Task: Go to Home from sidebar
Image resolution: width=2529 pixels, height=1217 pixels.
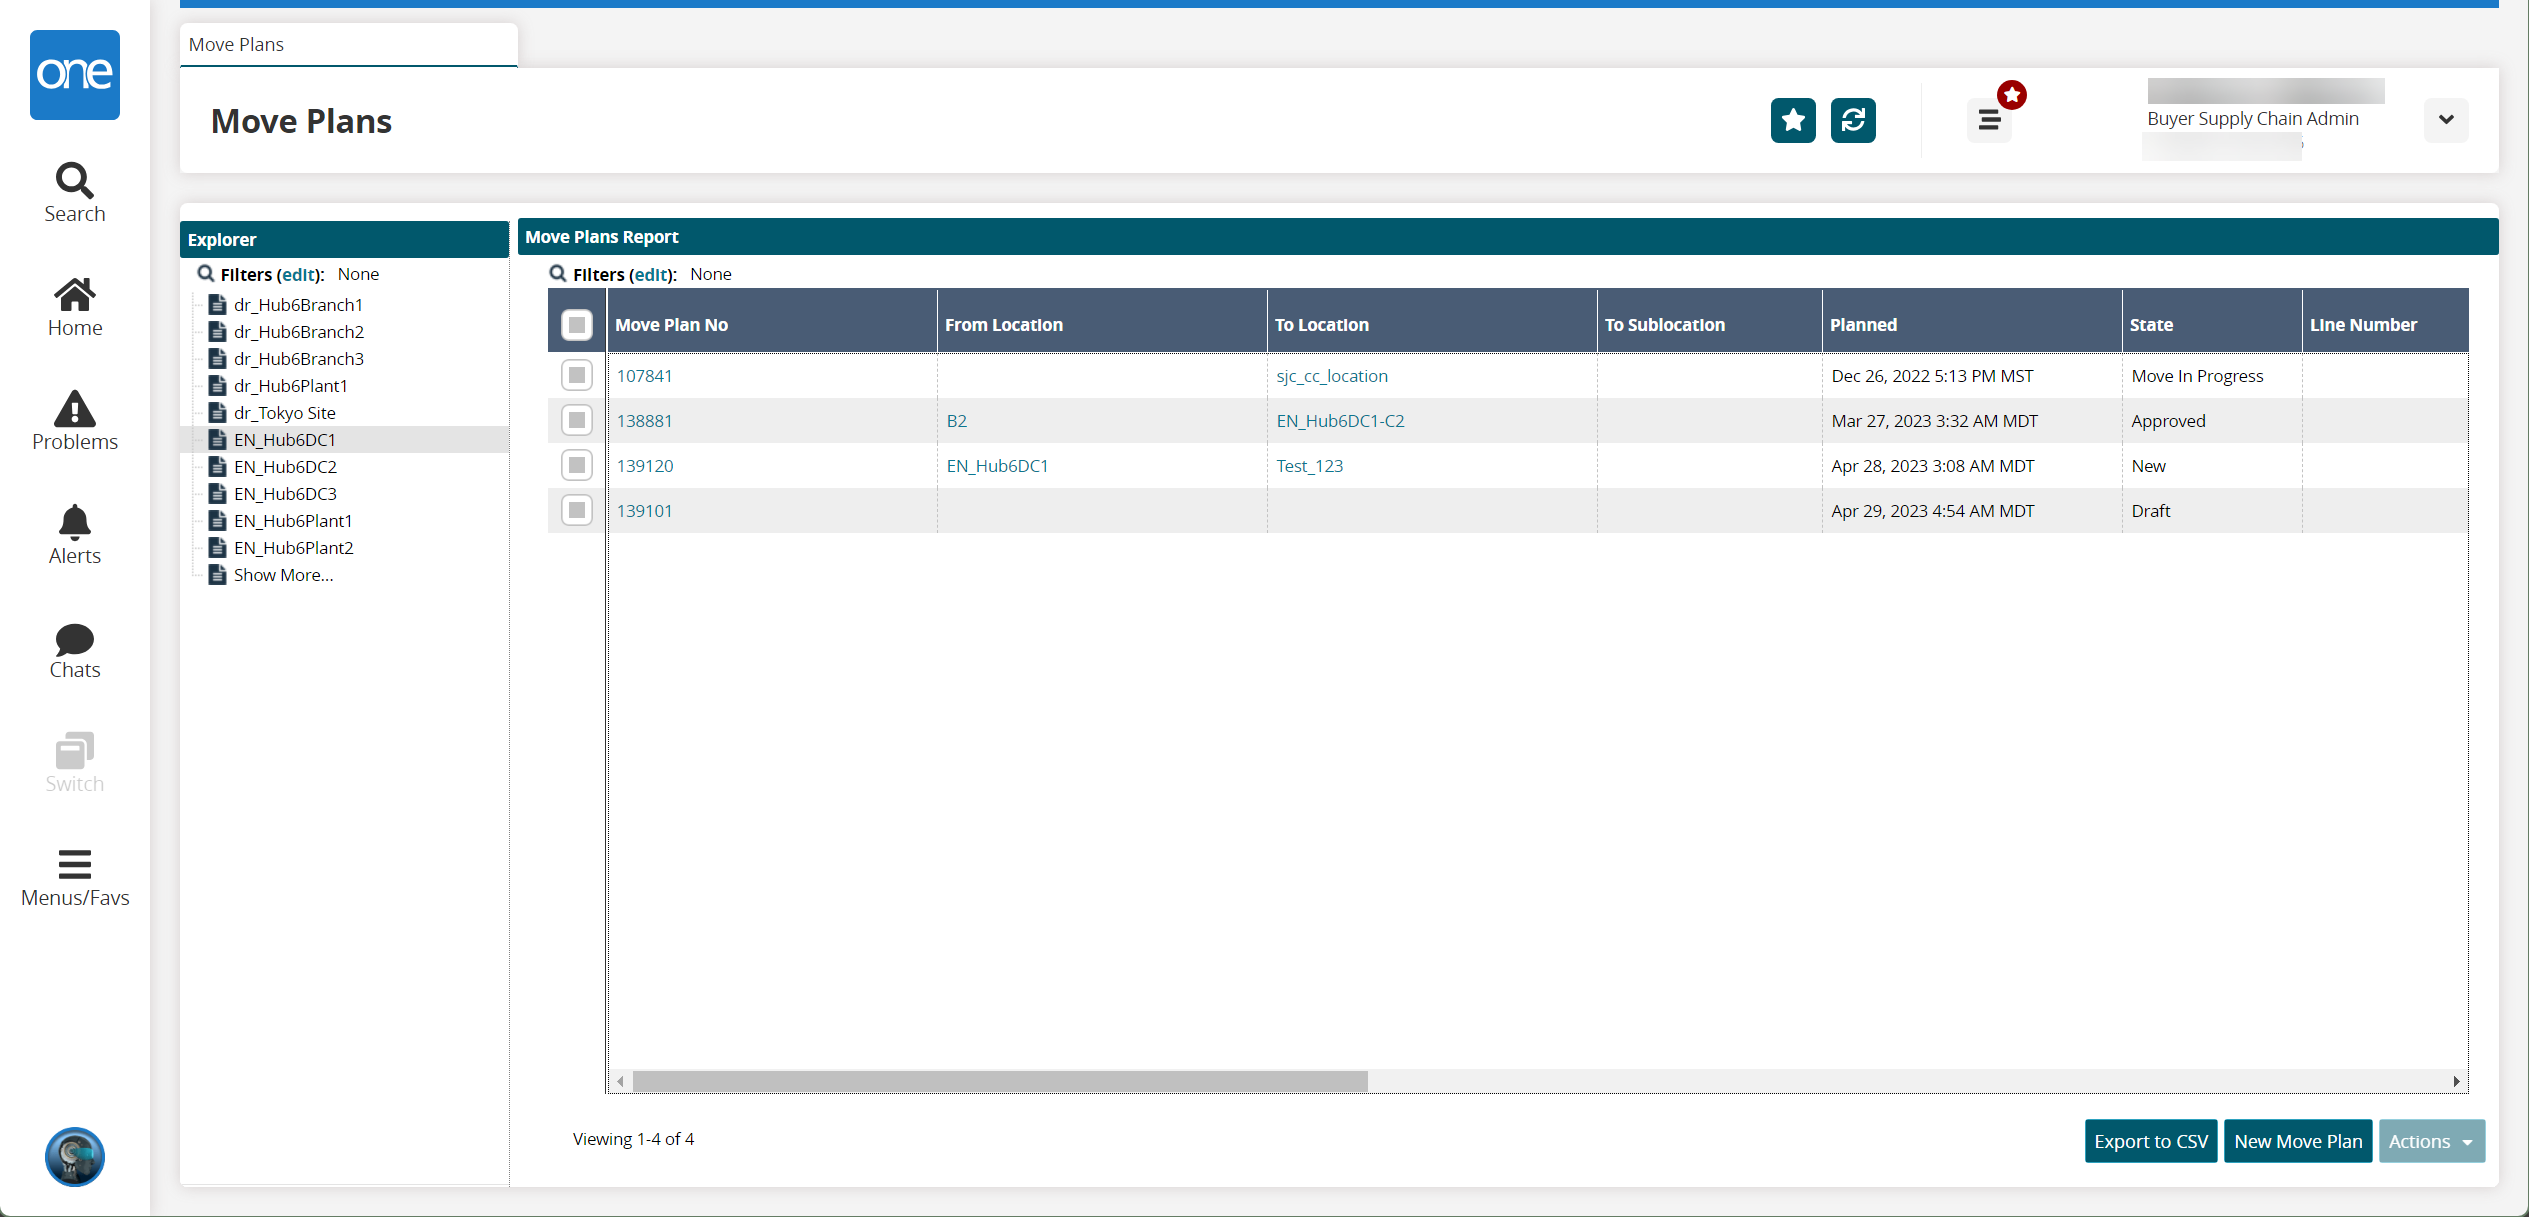Action: (x=75, y=307)
